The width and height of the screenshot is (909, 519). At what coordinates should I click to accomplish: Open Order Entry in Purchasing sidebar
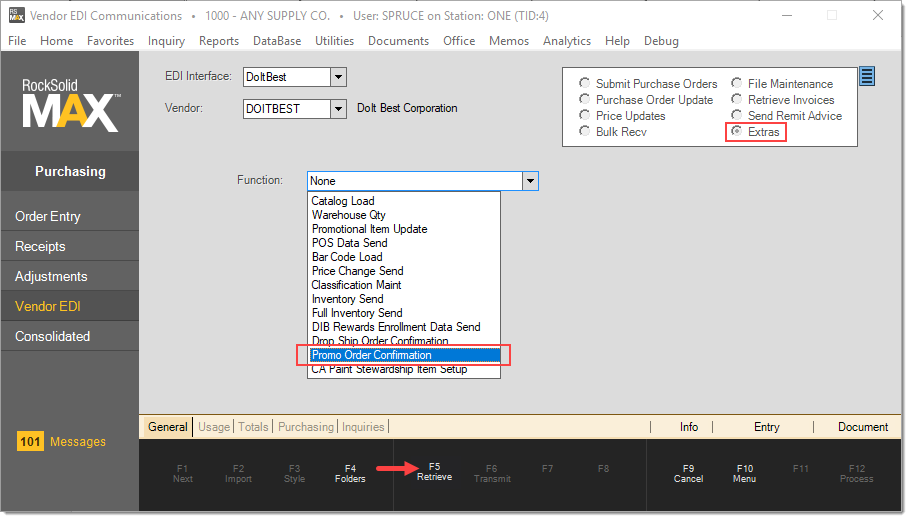click(48, 216)
